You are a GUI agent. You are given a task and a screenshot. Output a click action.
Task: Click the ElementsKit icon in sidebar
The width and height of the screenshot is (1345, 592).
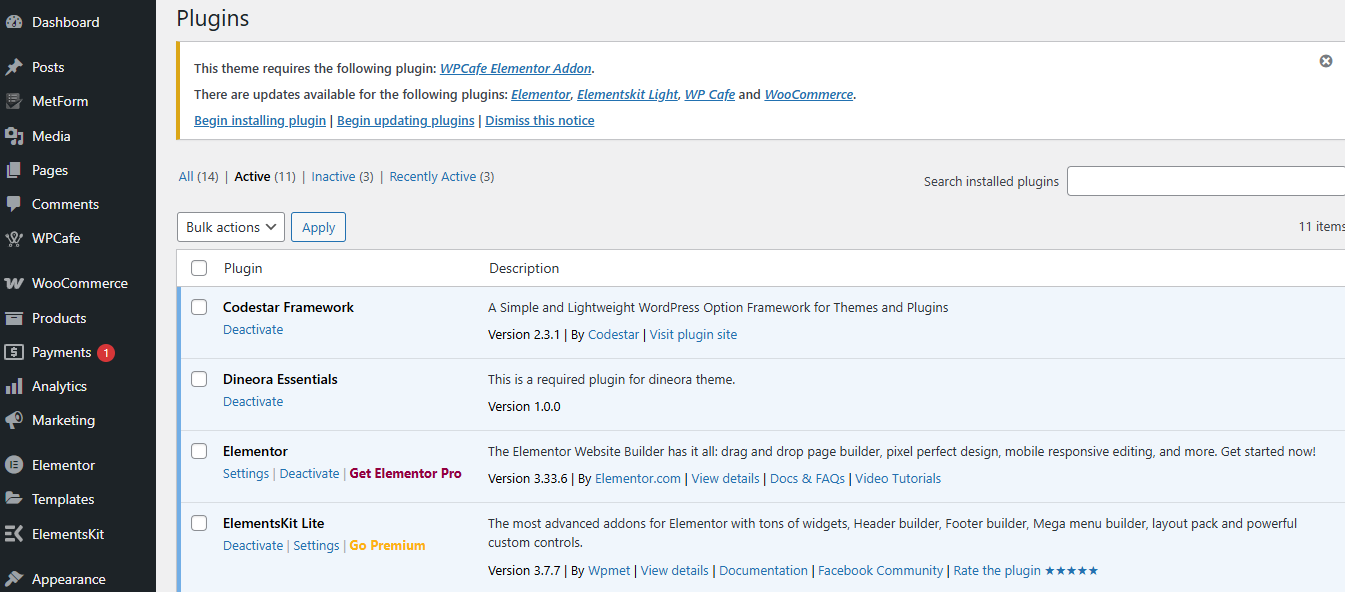pyautogui.click(x=14, y=534)
